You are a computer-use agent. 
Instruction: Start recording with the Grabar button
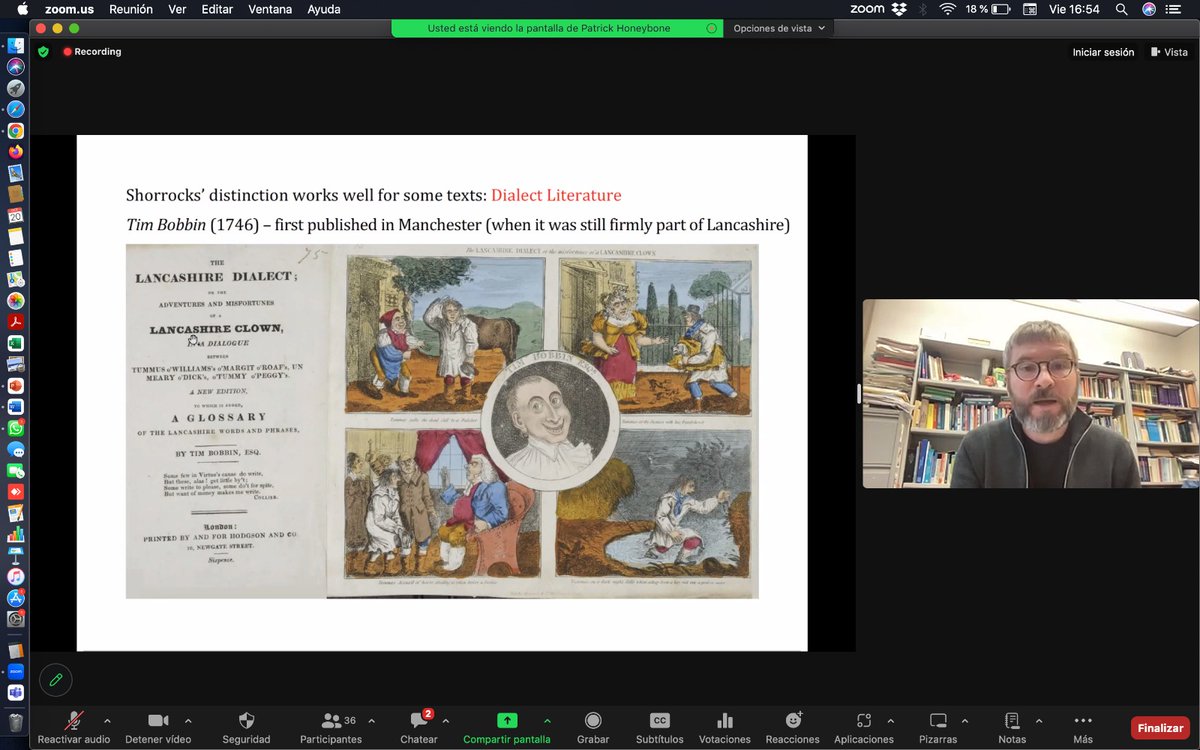pyautogui.click(x=593, y=728)
